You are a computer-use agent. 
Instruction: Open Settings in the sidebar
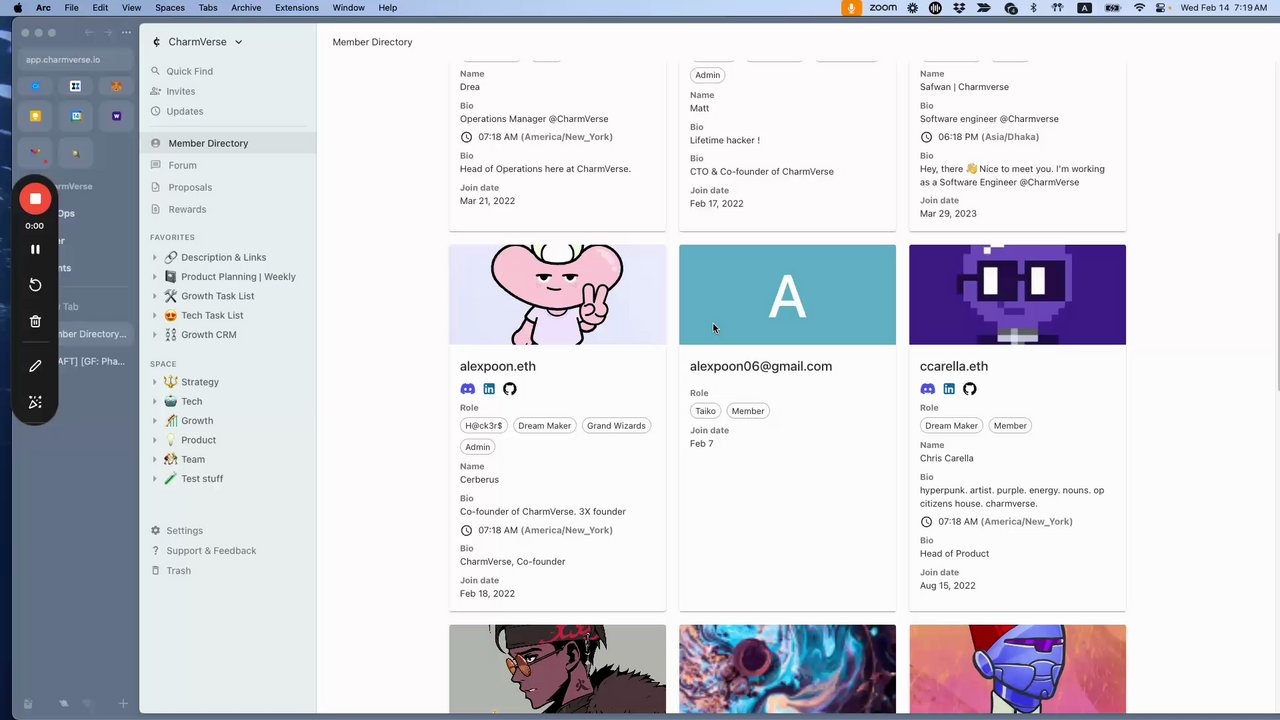point(228,530)
